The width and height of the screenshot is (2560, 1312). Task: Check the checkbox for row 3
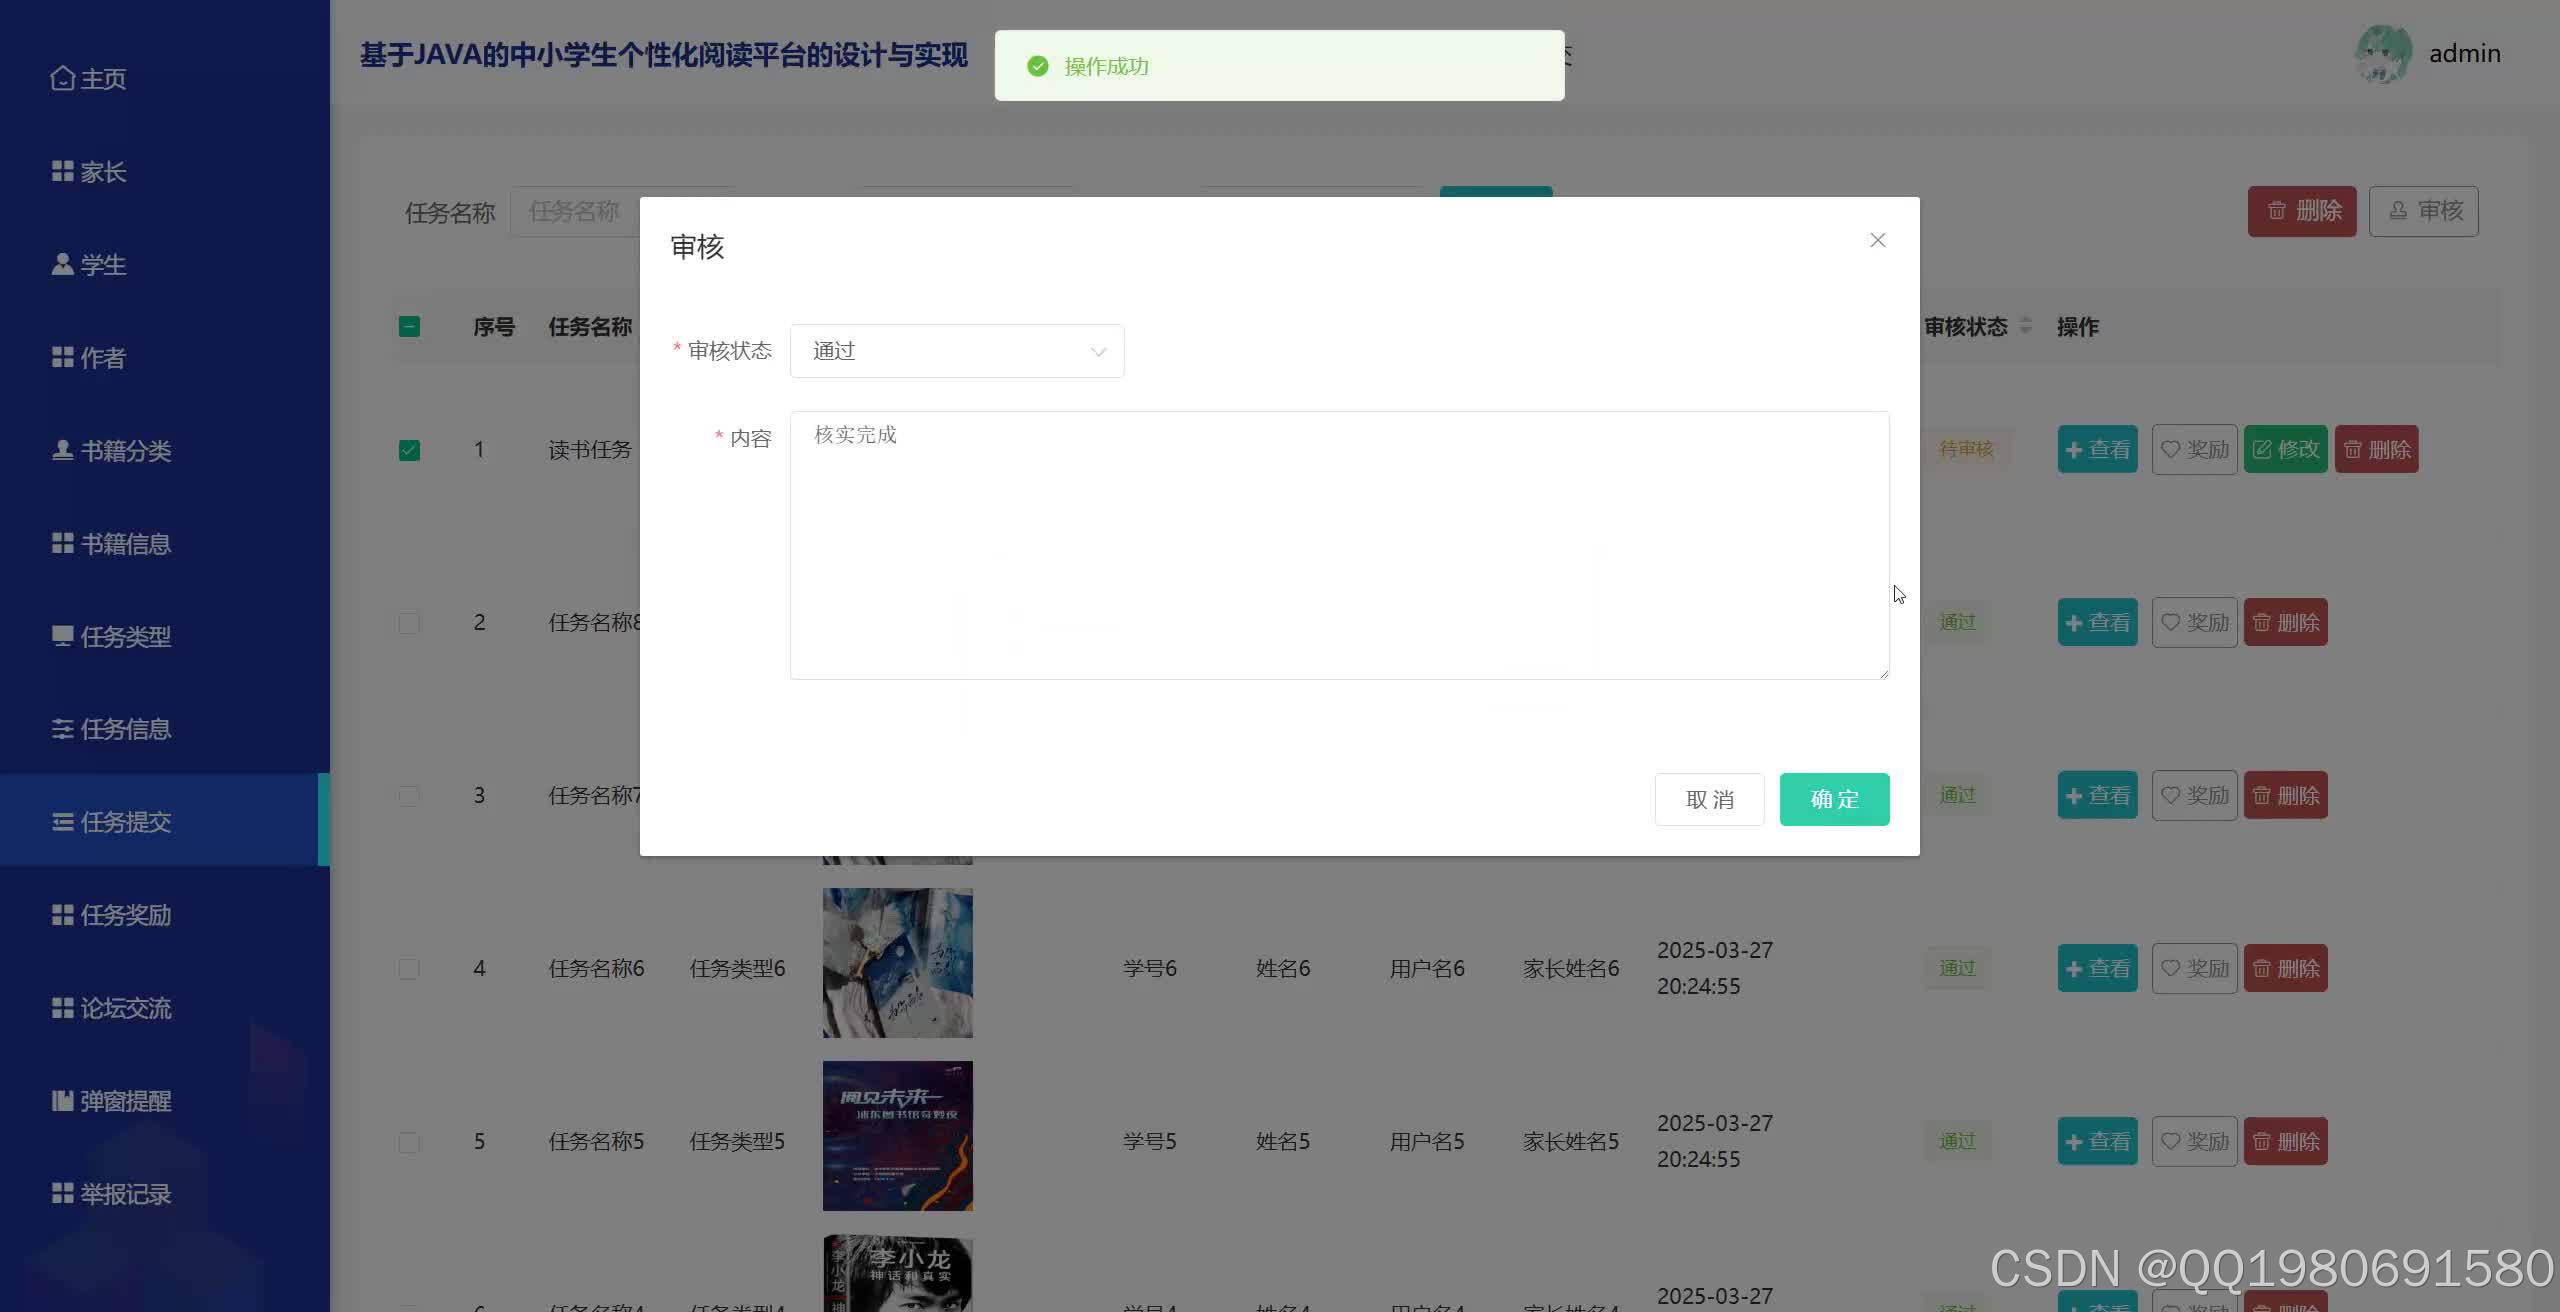tap(409, 796)
